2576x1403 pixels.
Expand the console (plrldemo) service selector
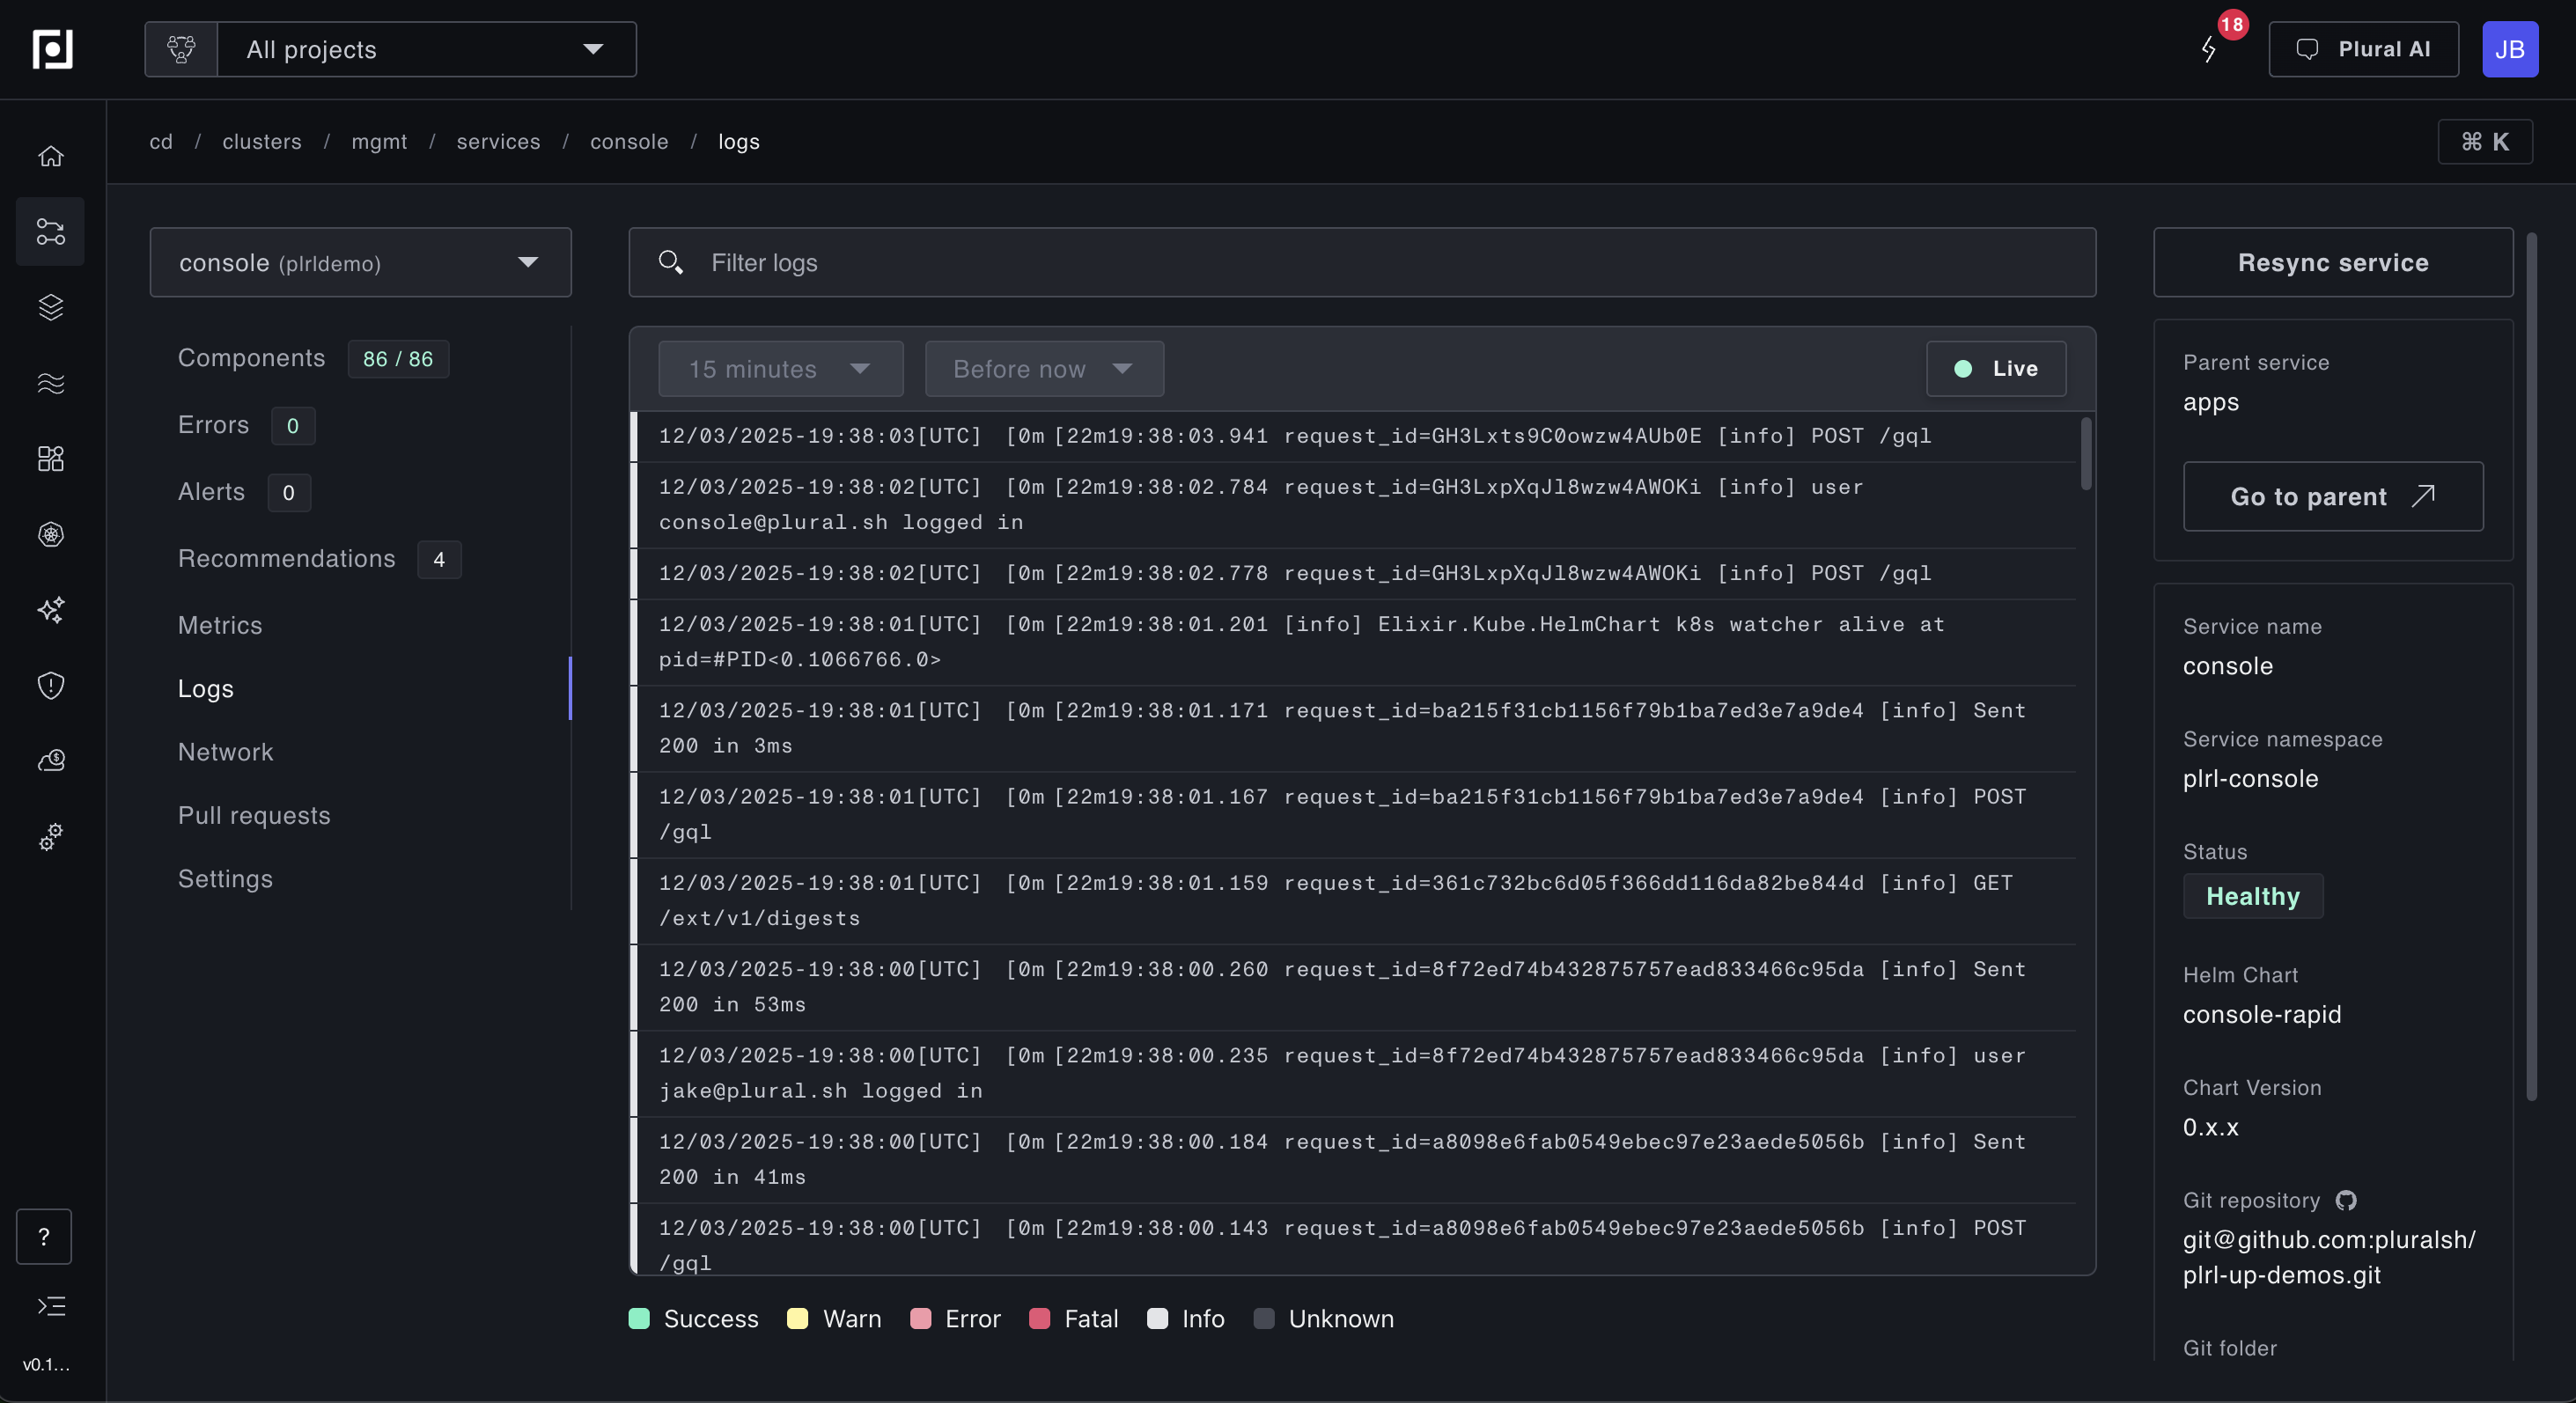360,262
